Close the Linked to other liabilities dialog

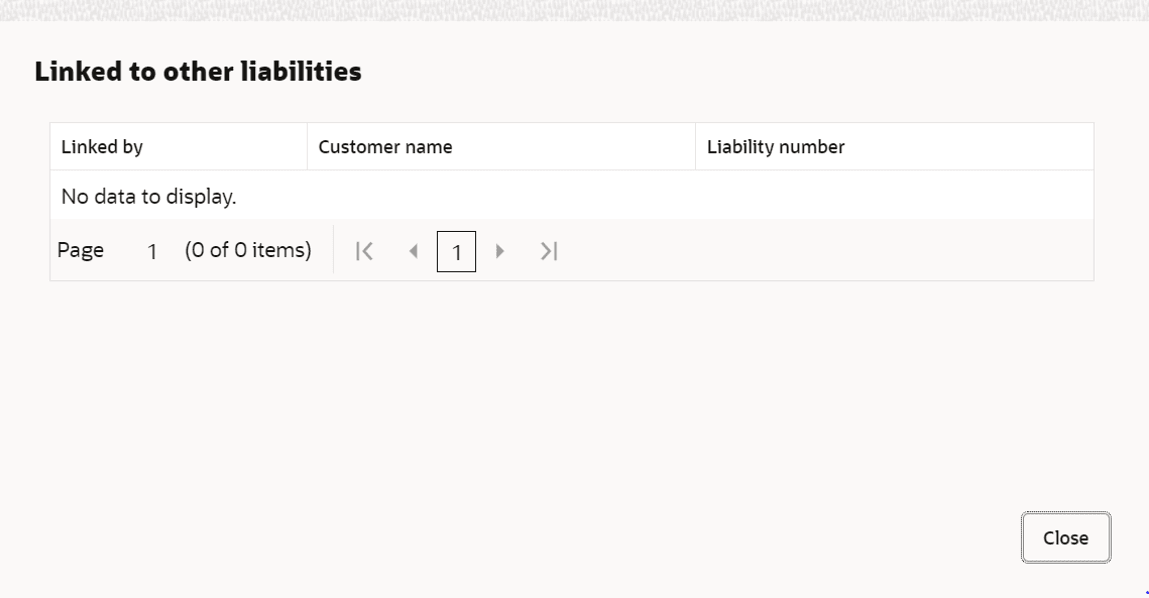(1066, 538)
